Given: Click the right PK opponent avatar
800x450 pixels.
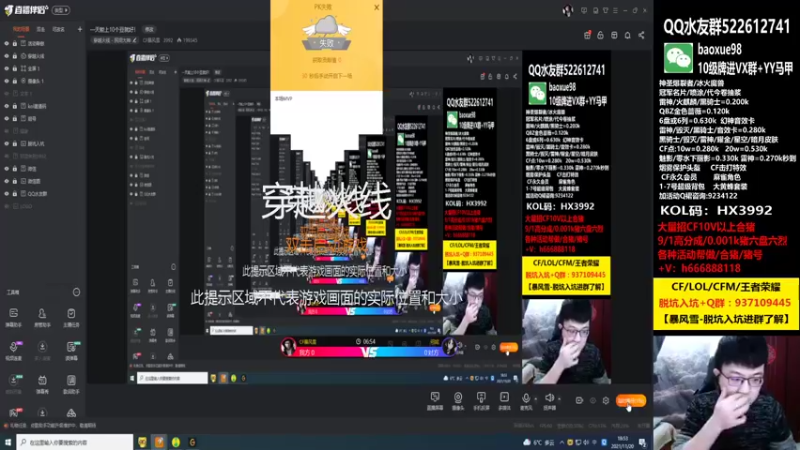Looking at the screenshot, I should [449, 346].
